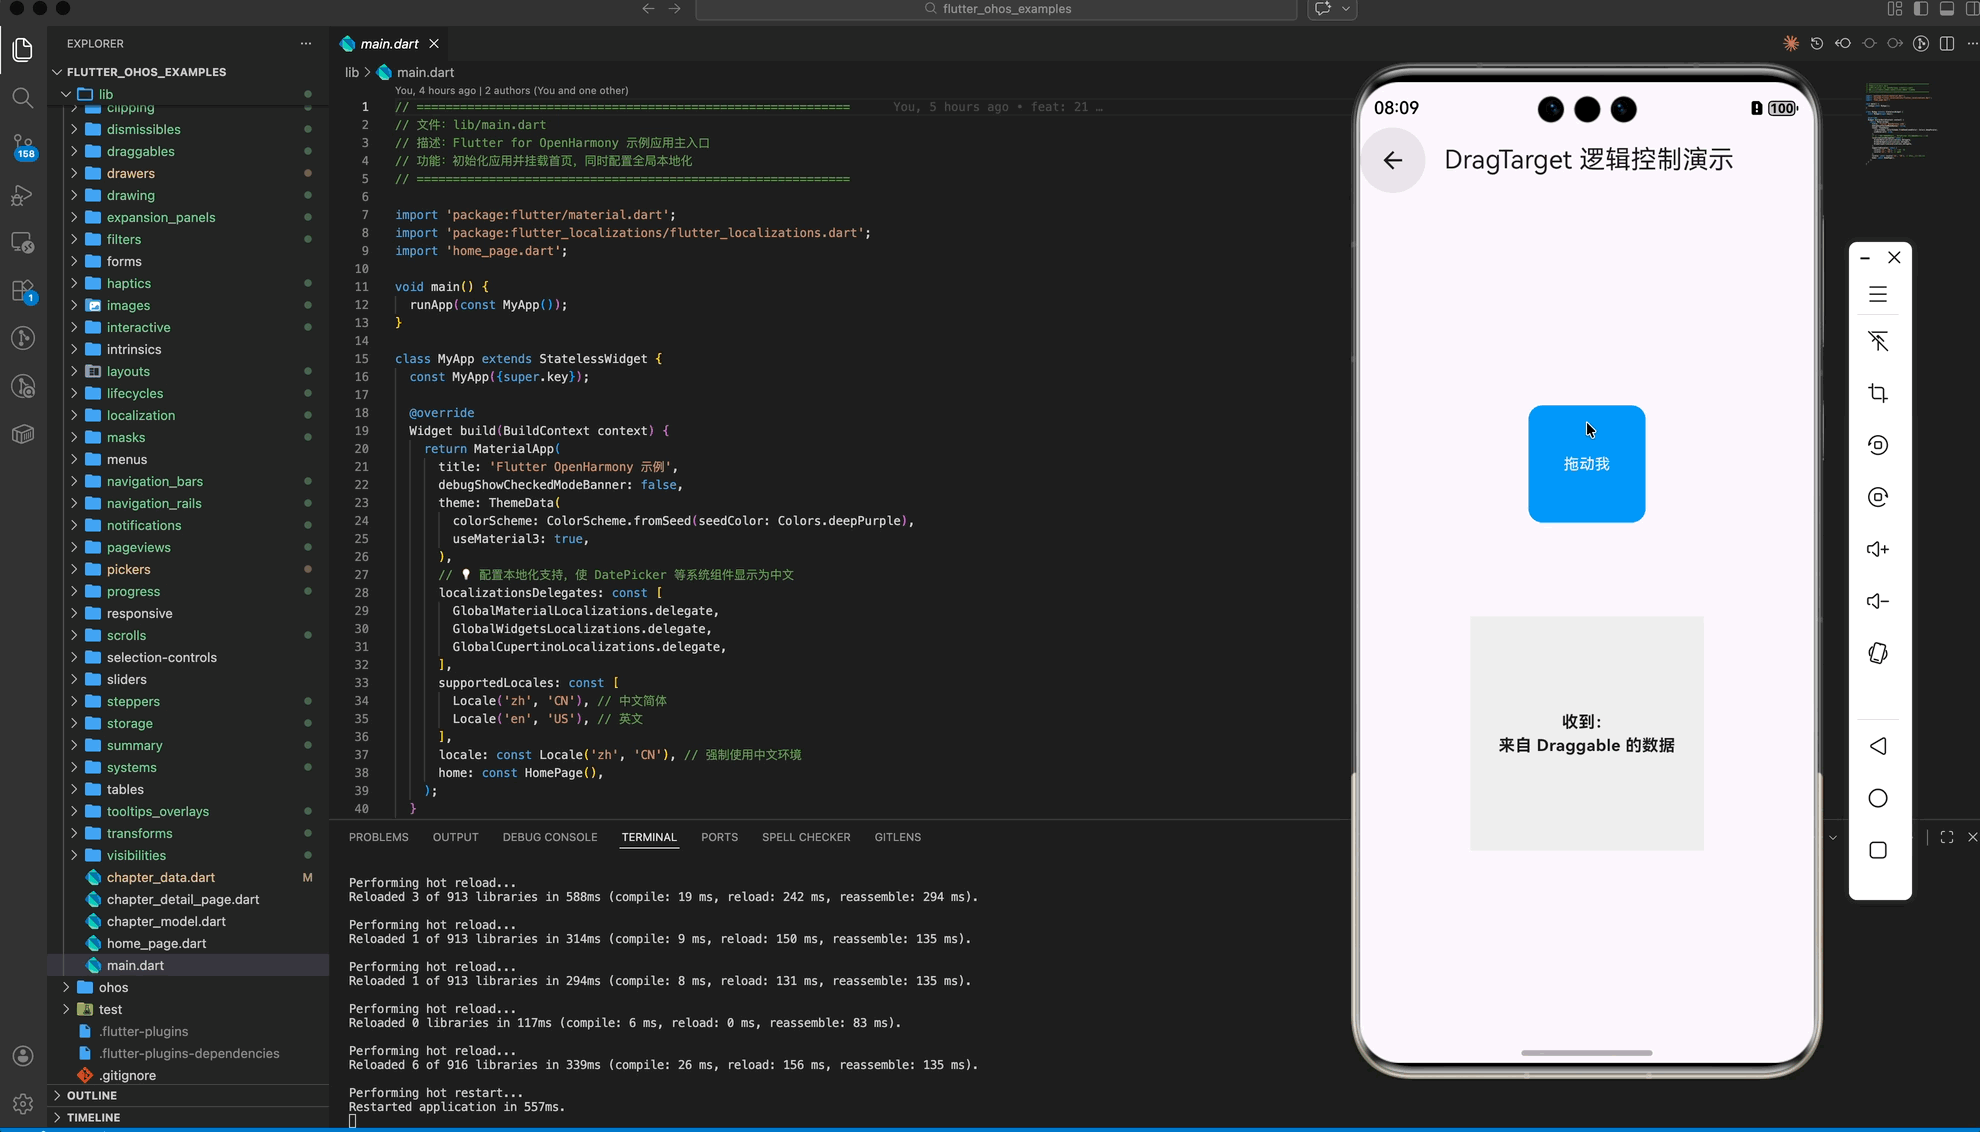Click the blue 拖动我 draggable box

[x=1586, y=464]
